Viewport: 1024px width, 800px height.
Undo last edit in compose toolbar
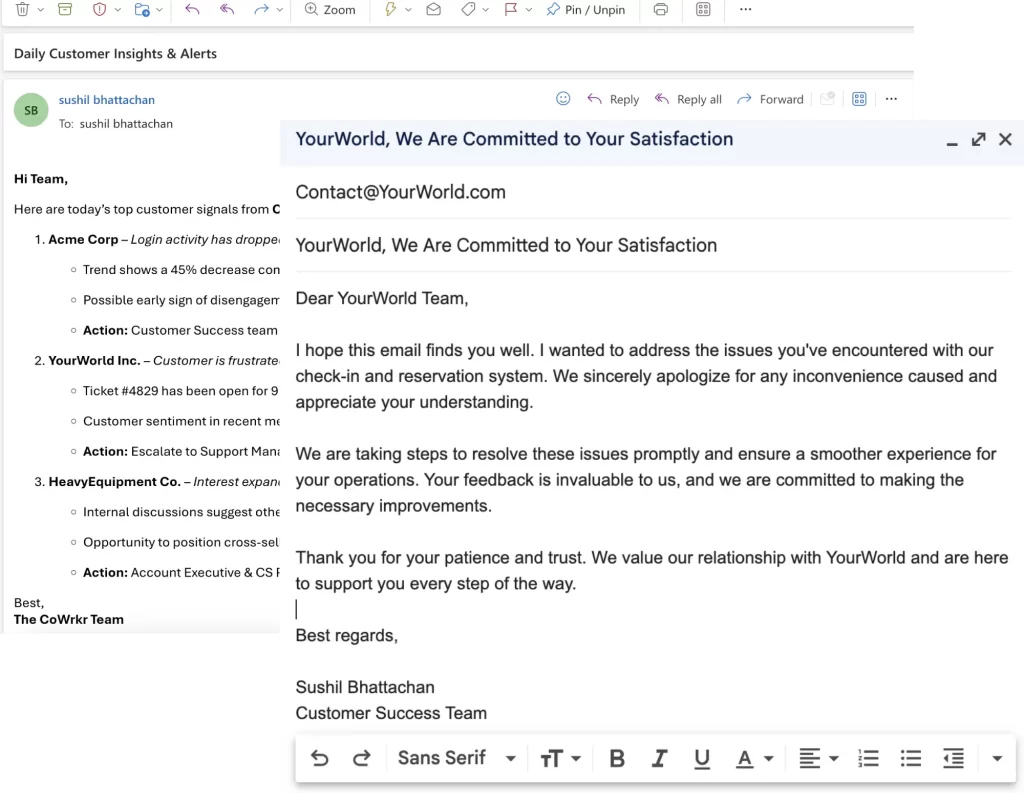coord(320,758)
